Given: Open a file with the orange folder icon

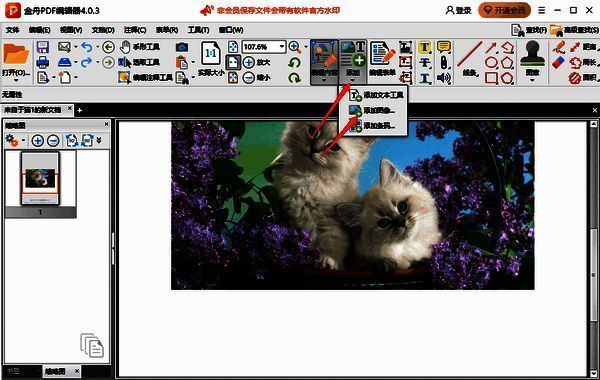Looking at the screenshot, I should (x=16, y=54).
